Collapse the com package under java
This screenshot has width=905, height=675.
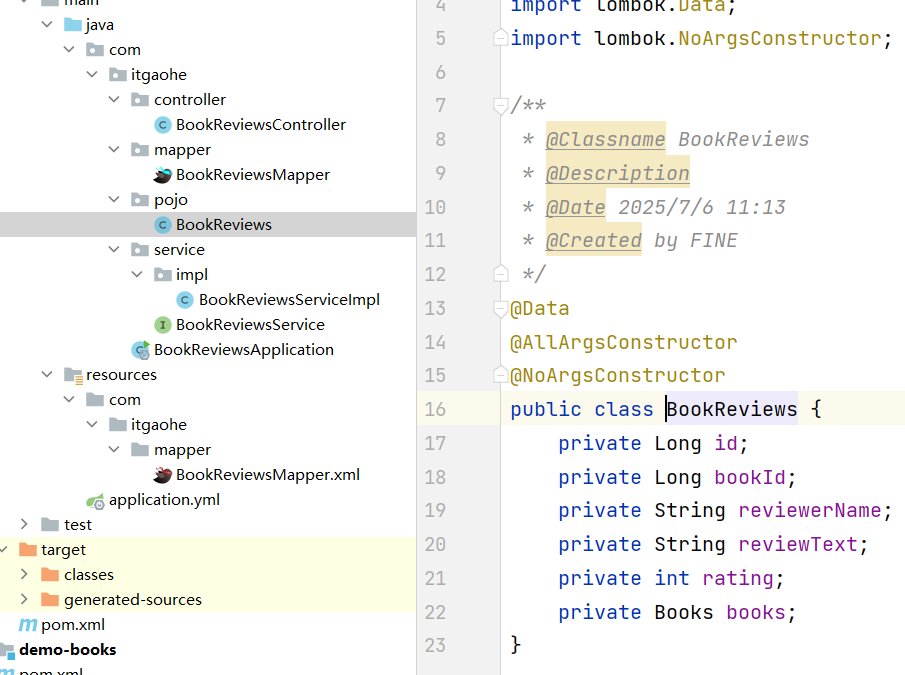pos(69,49)
